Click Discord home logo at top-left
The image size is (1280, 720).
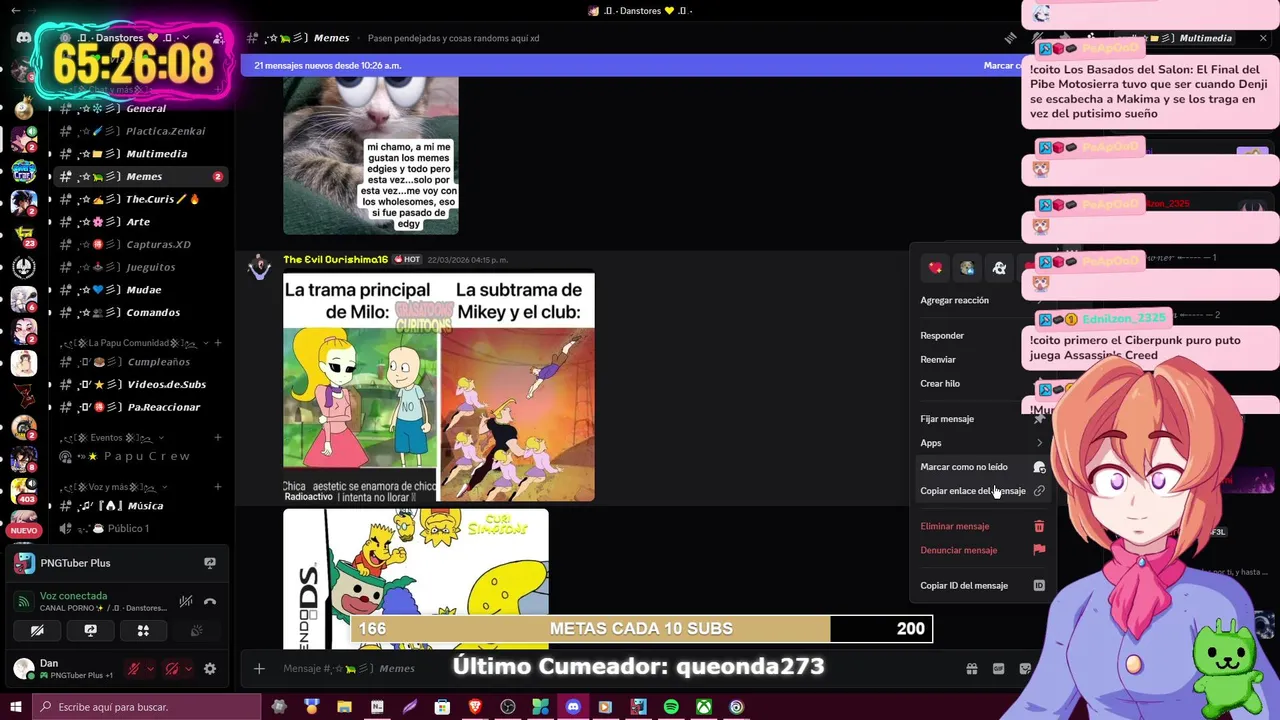[x=23, y=38]
